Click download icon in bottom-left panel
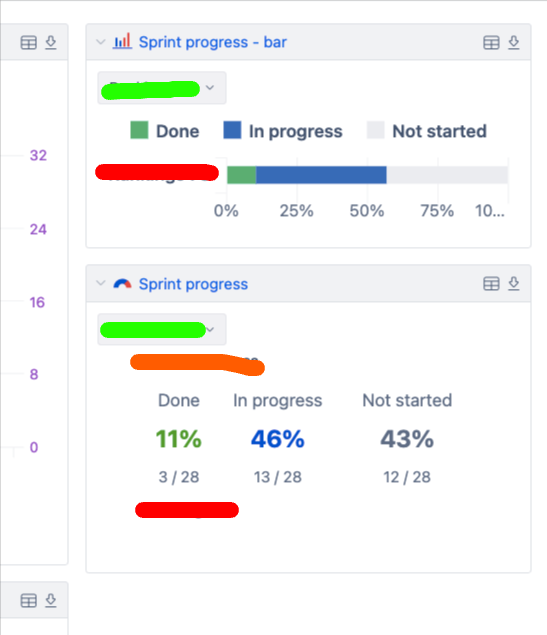 coord(51,600)
